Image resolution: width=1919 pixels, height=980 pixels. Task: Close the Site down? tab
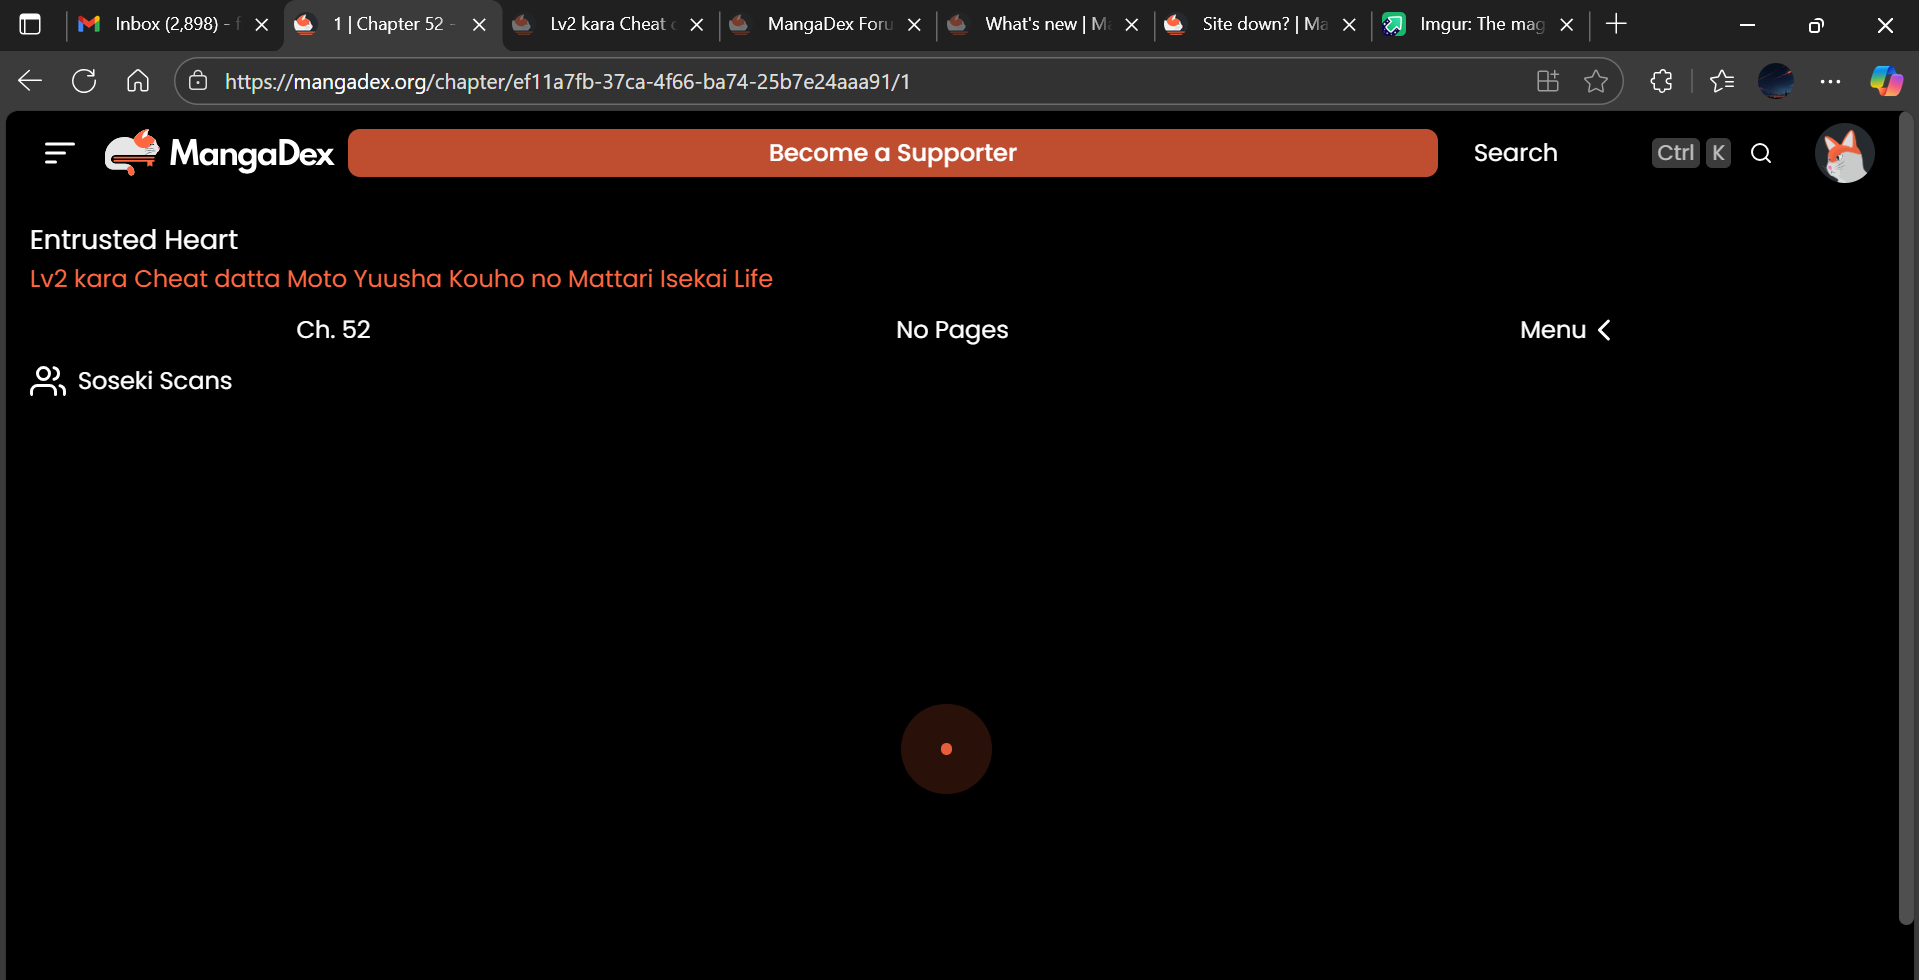(x=1349, y=25)
